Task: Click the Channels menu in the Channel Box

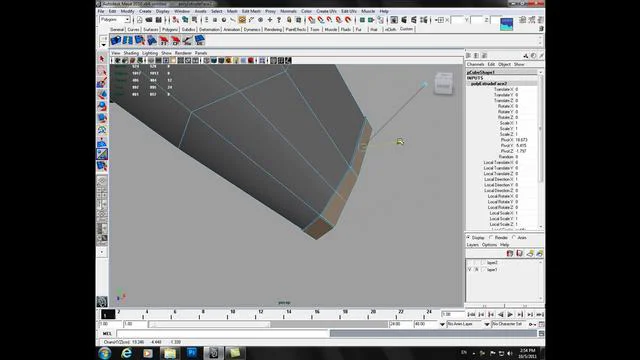Action: (475, 64)
